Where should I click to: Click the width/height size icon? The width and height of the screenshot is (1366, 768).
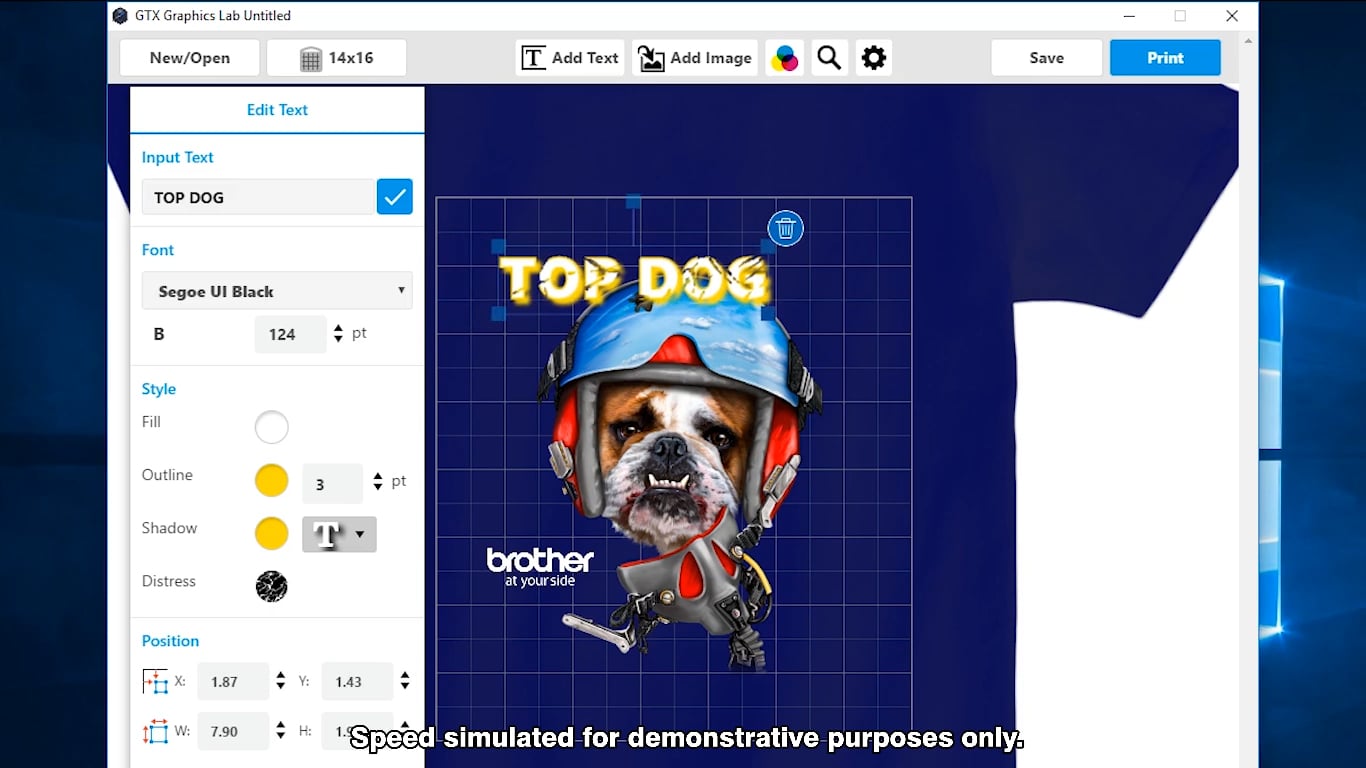155,732
